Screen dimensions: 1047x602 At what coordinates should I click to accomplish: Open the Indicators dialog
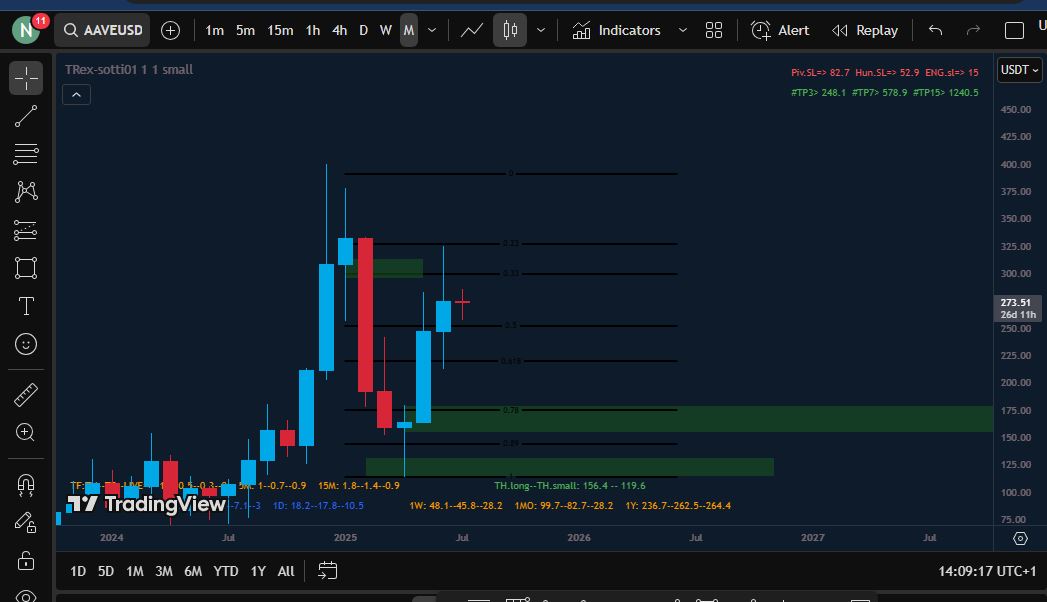pos(617,30)
